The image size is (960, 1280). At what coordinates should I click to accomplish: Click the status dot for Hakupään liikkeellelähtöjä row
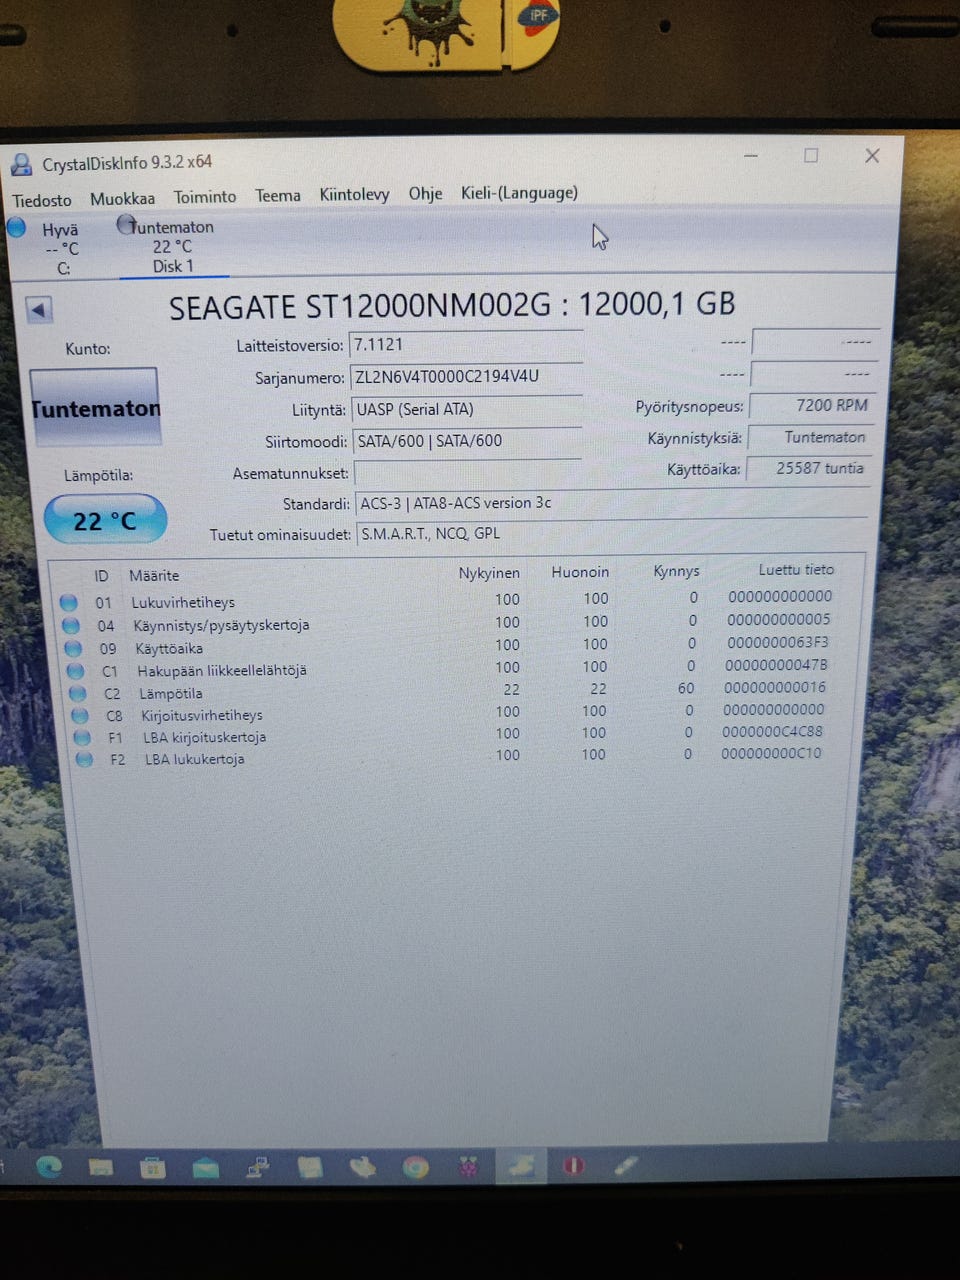tap(75, 671)
